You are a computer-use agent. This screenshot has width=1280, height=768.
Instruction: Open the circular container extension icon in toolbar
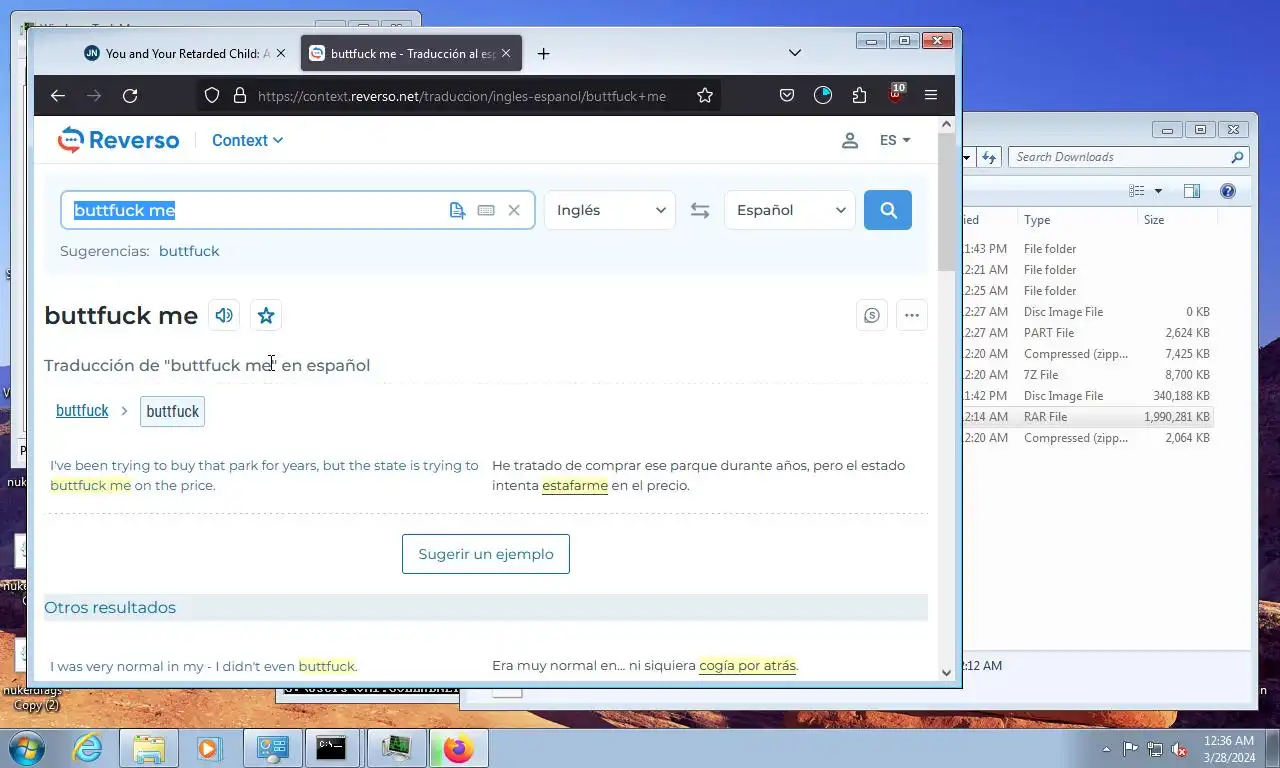pyautogui.click(x=823, y=96)
